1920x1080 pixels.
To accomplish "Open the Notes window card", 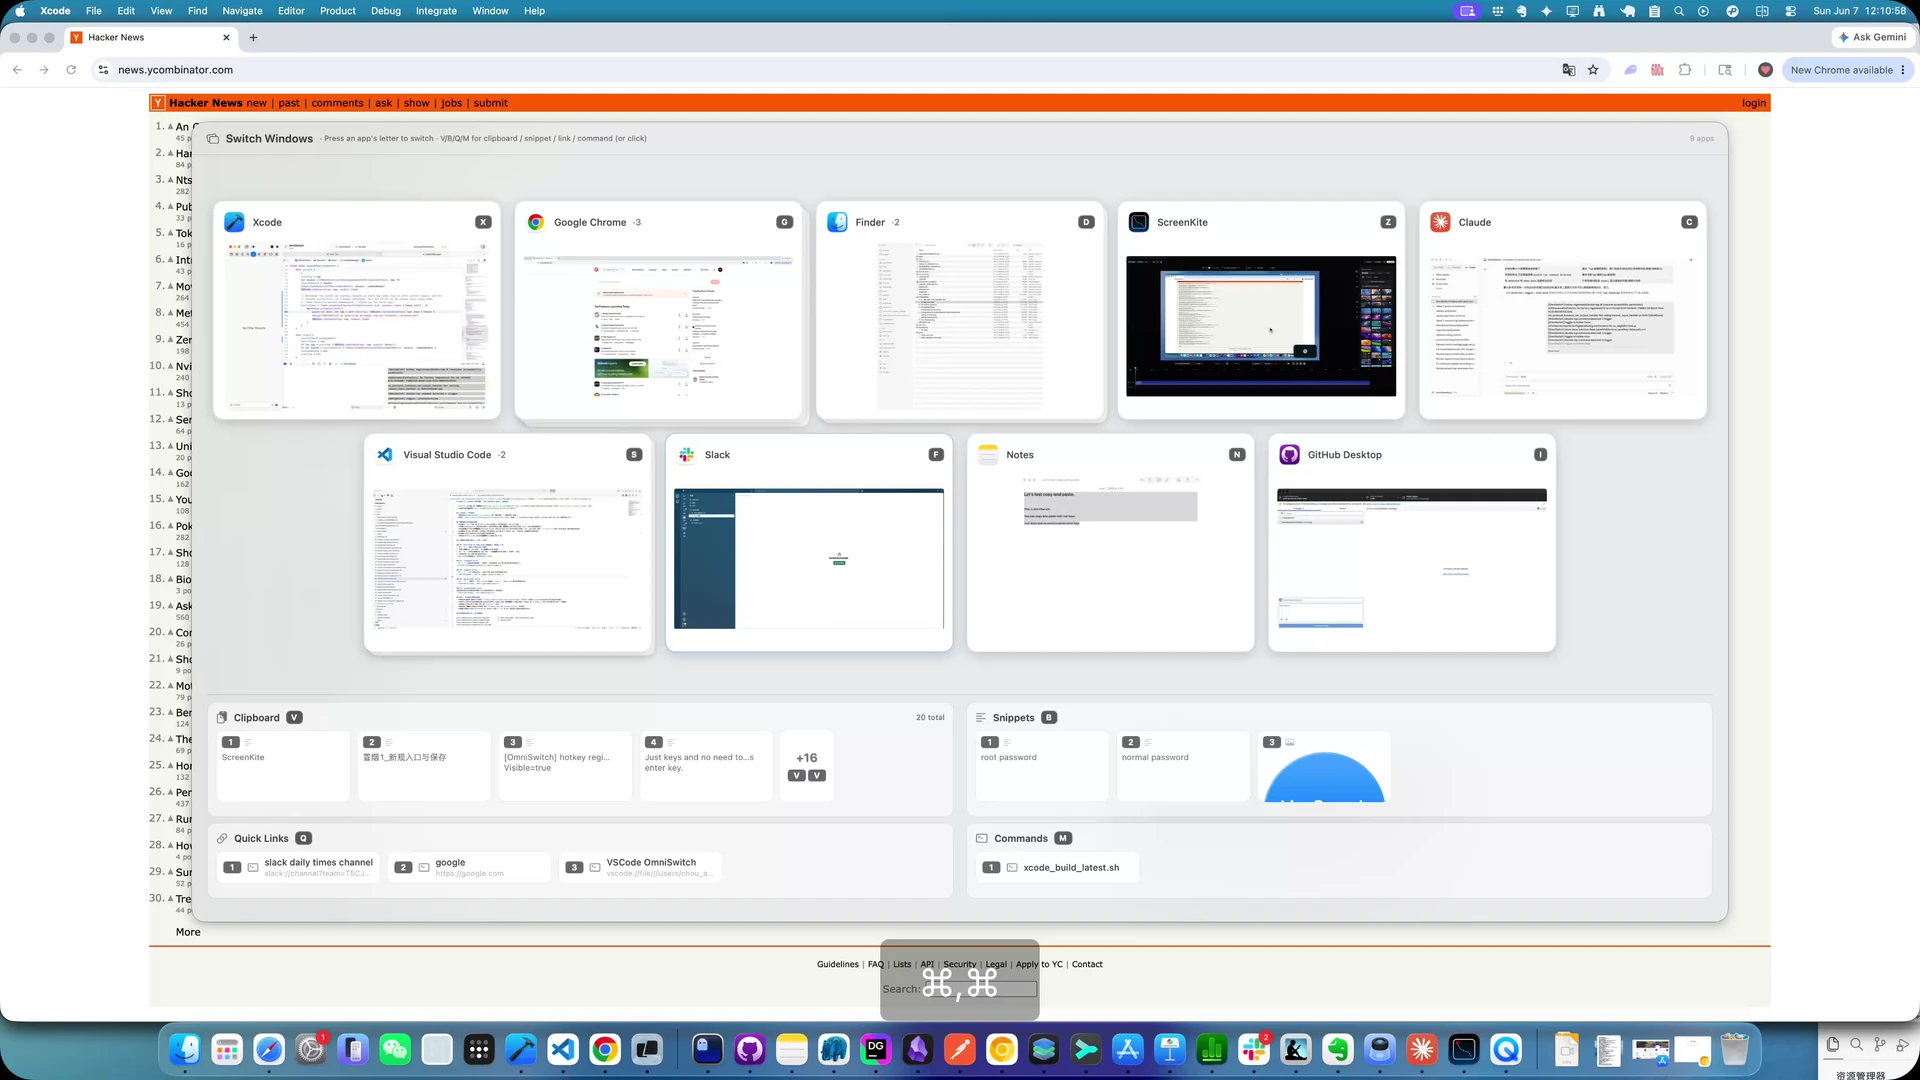I will click(x=1110, y=543).
